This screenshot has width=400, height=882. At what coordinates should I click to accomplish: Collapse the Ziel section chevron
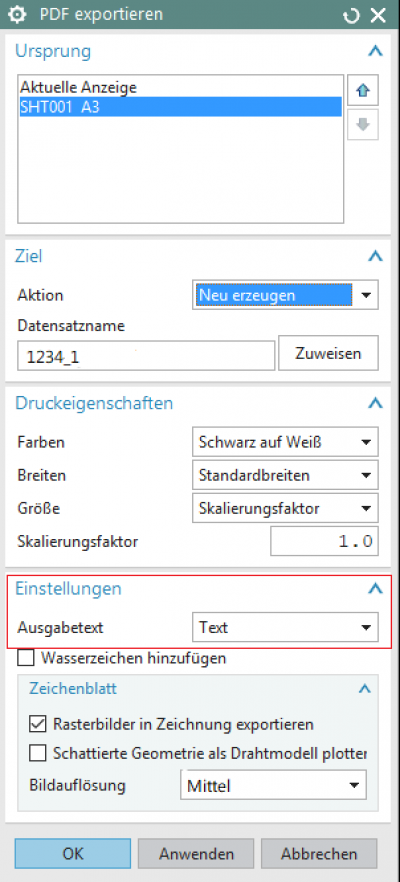click(x=375, y=256)
